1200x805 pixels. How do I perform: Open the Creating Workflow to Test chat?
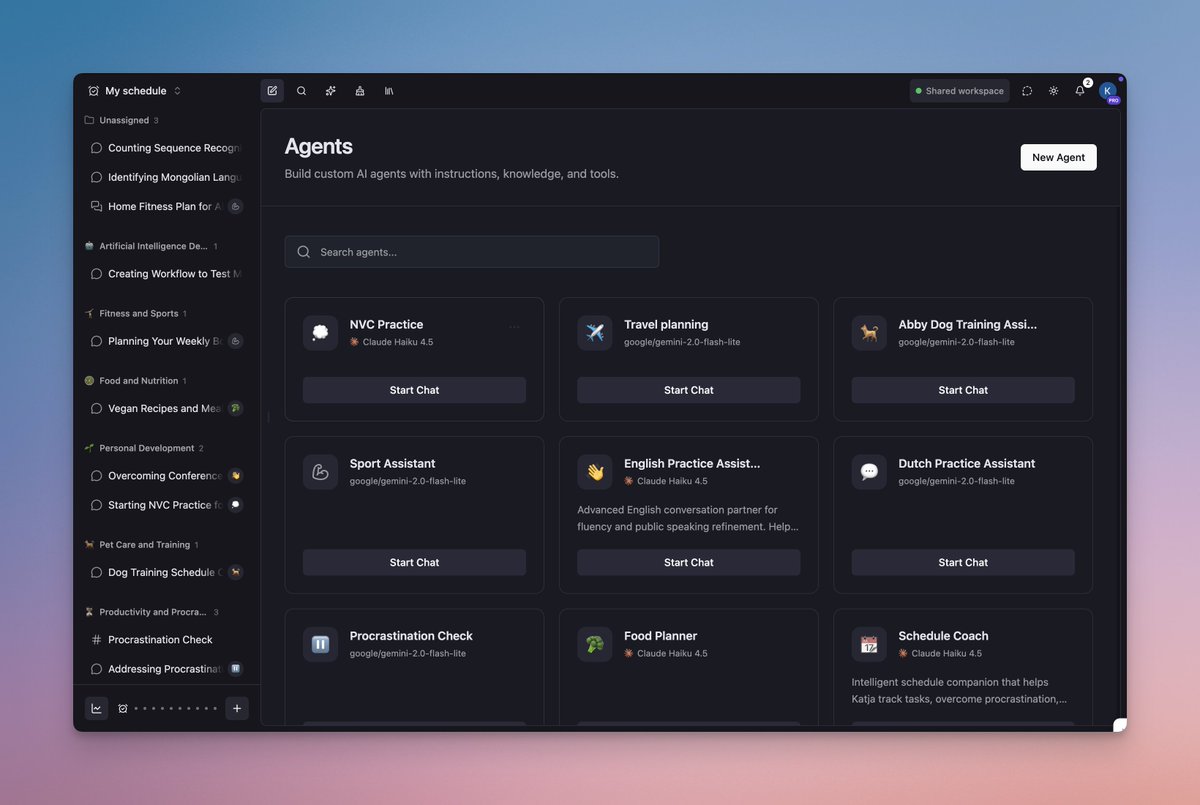click(x=166, y=274)
